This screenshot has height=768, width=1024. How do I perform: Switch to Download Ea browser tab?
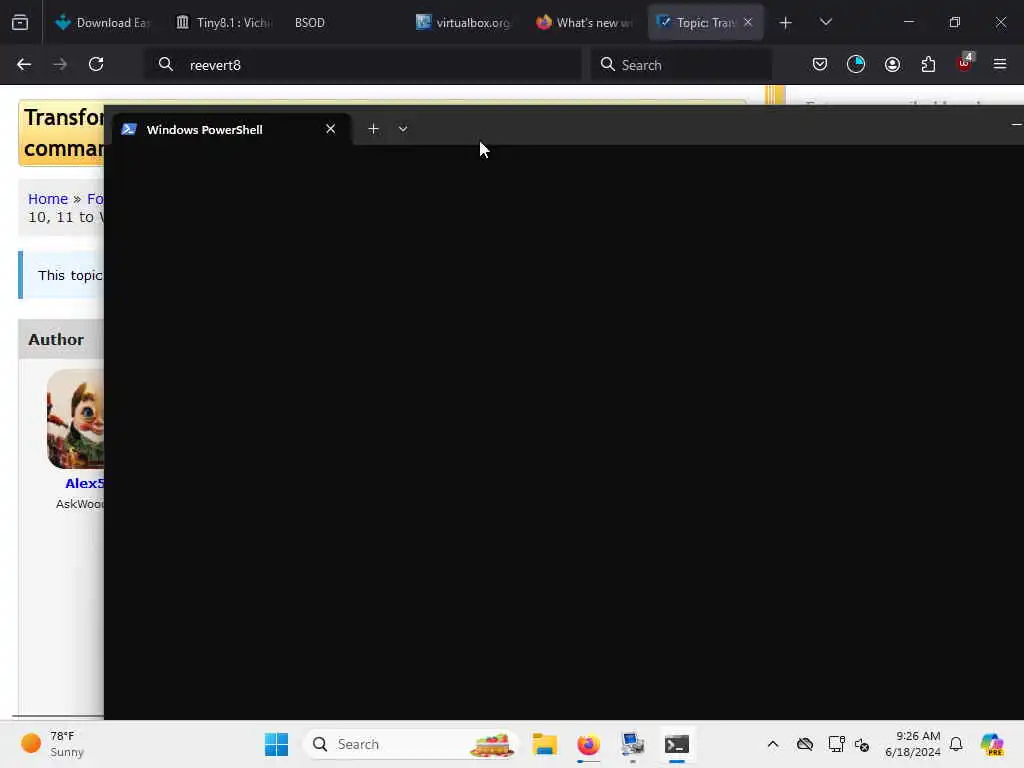(x=102, y=22)
